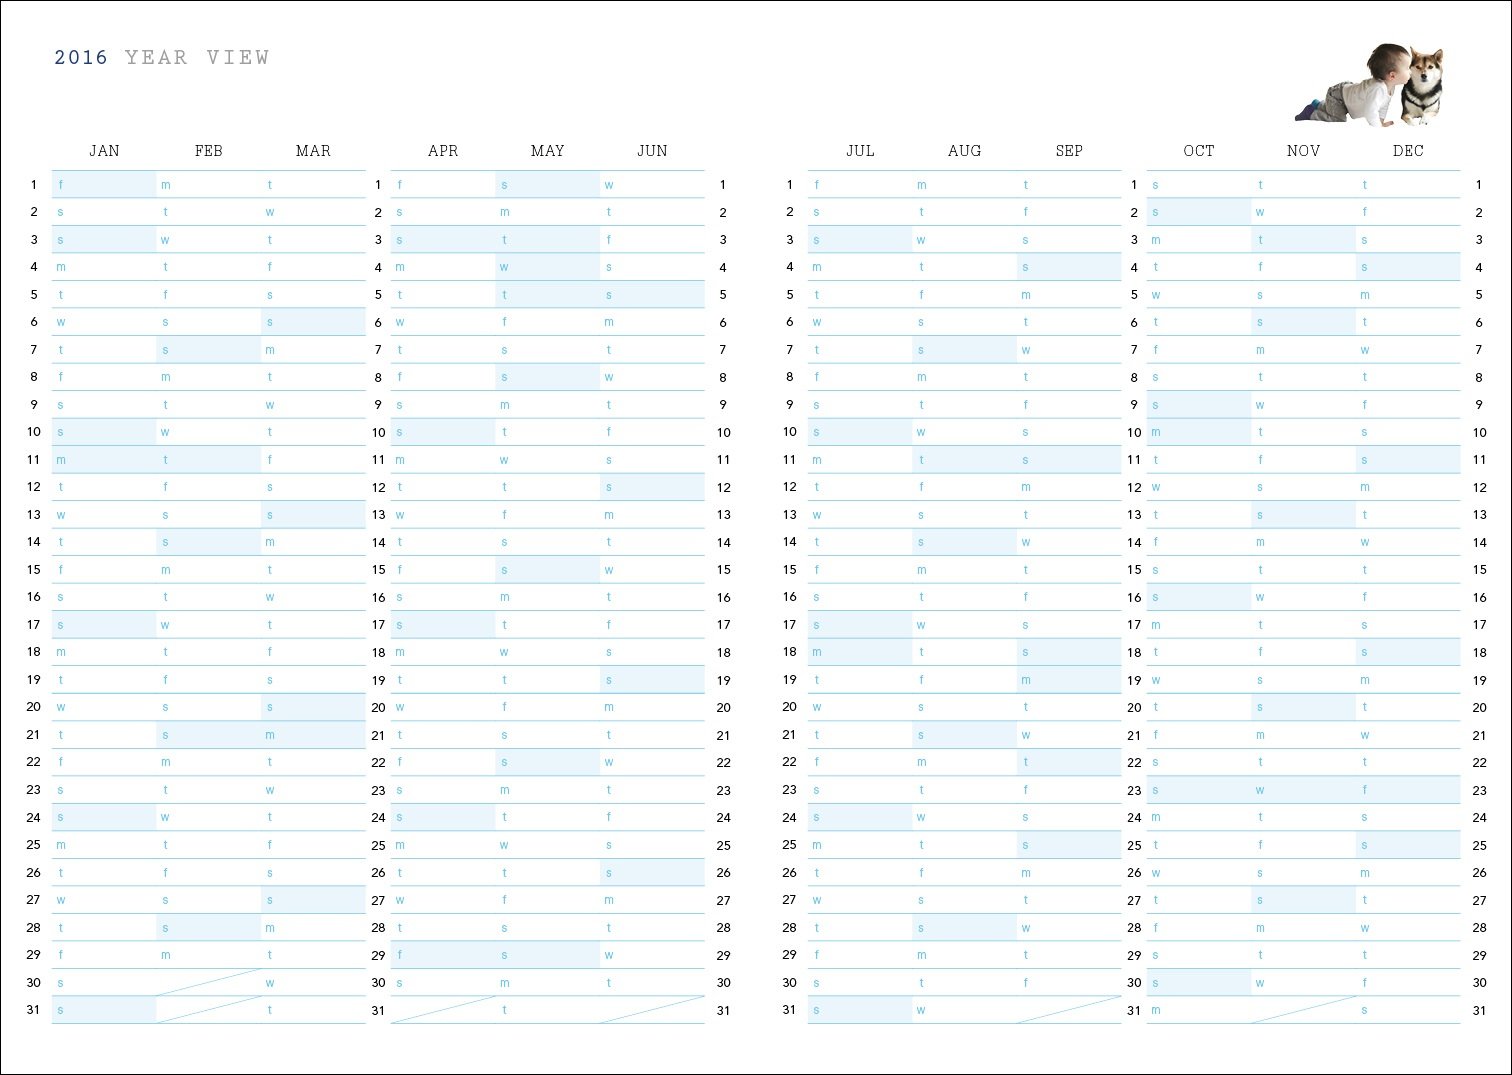
Task: Select the December 25 day cell
Action: [x=1407, y=845]
